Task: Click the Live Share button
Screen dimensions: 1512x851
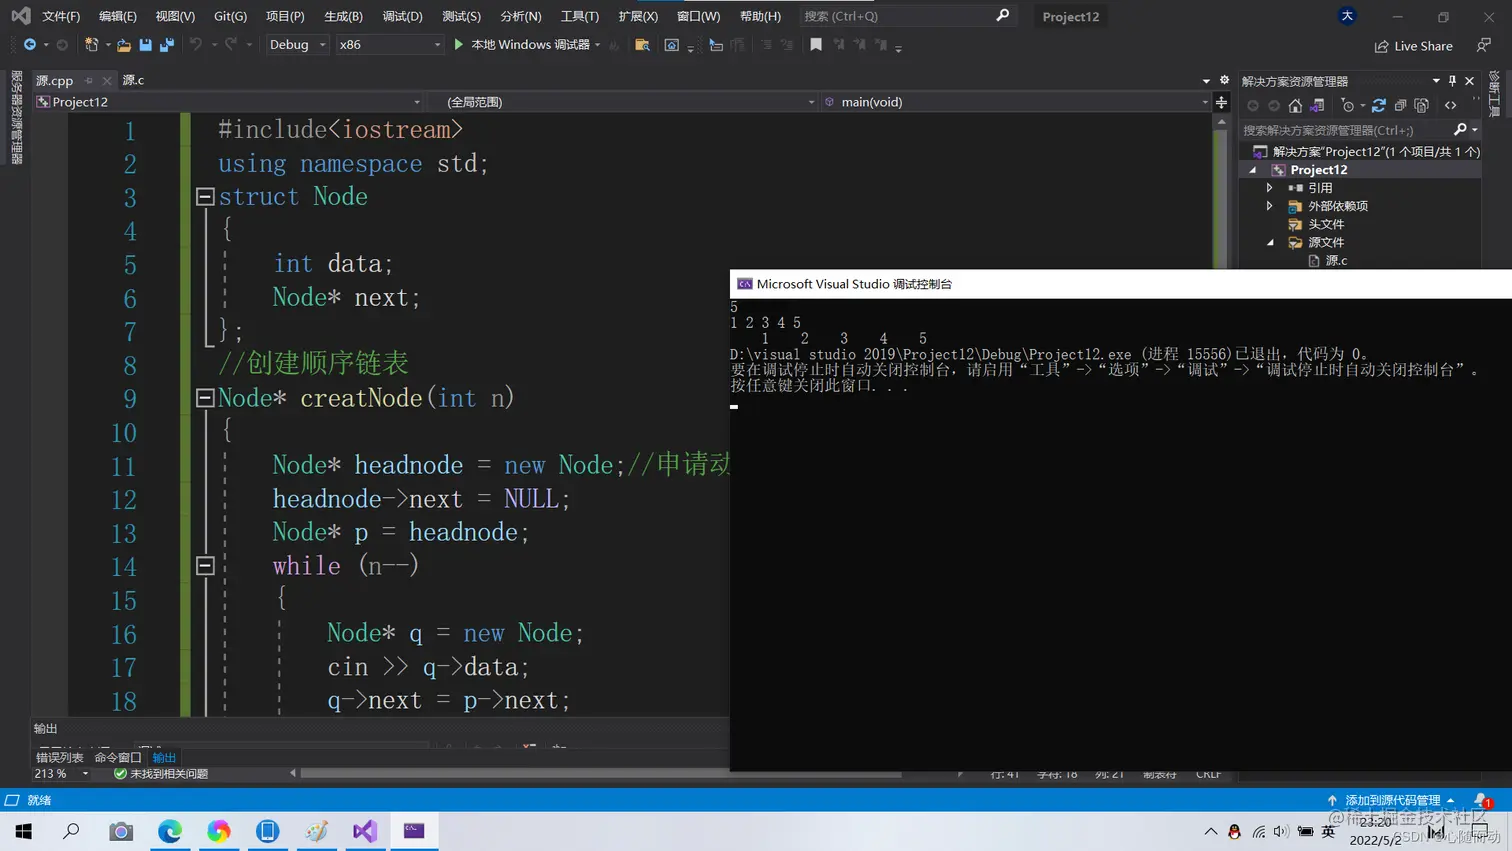Action: (x=1413, y=46)
